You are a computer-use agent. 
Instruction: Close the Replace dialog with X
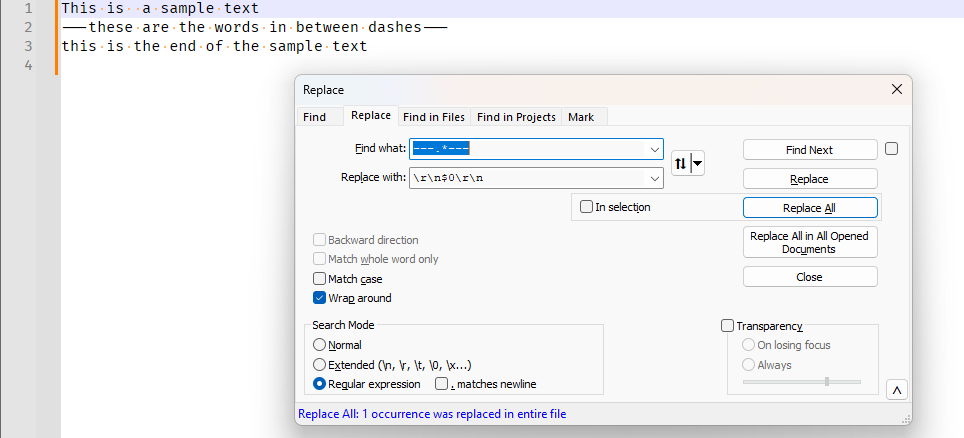coord(896,89)
